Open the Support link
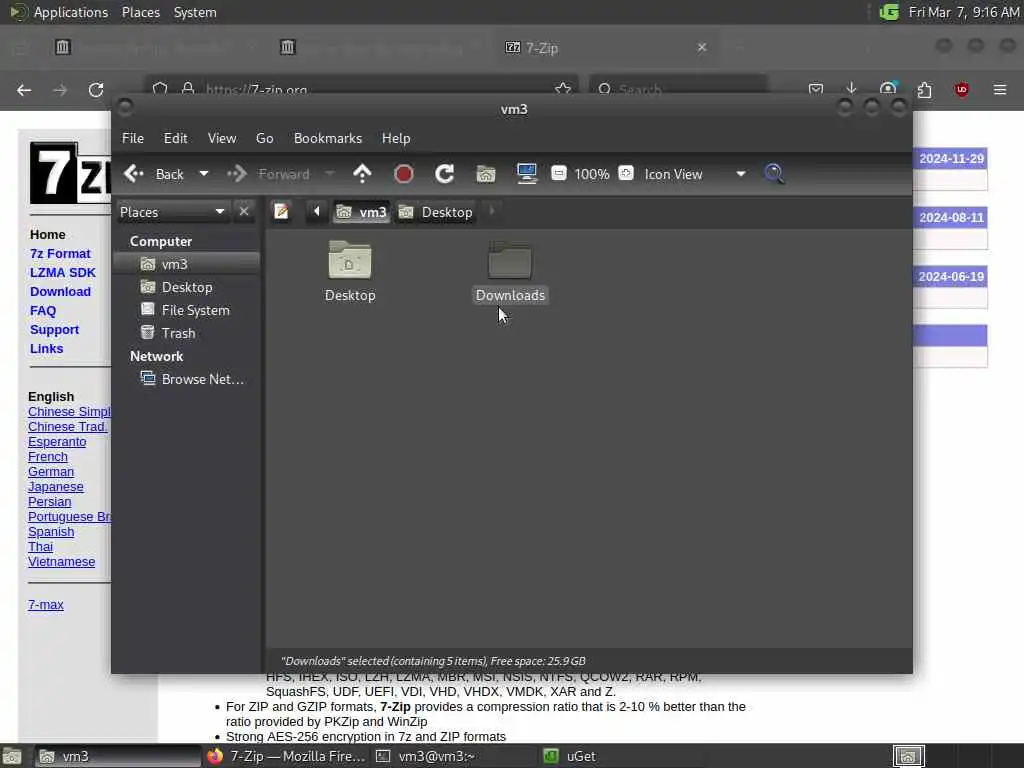This screenshot has height=768, width=1024. pyautogui.click(x=54, y=330)
